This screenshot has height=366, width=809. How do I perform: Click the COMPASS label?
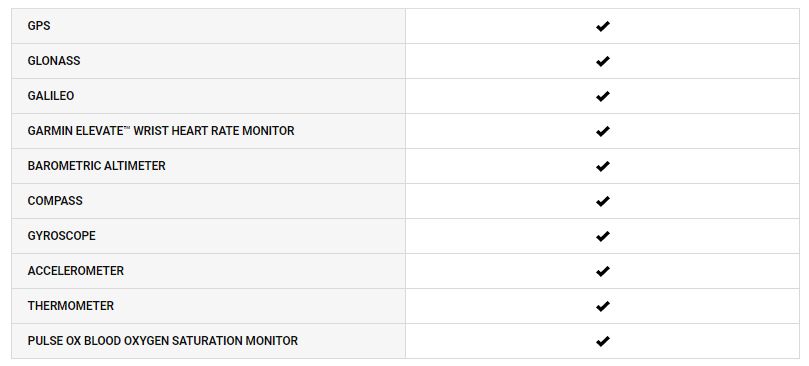(55, 201)
